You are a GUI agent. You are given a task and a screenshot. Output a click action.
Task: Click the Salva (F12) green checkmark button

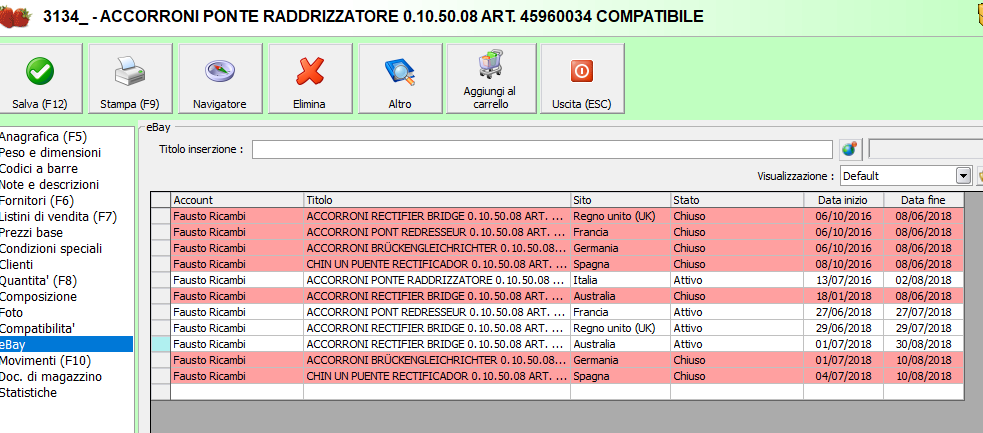(x=39, y=79)
